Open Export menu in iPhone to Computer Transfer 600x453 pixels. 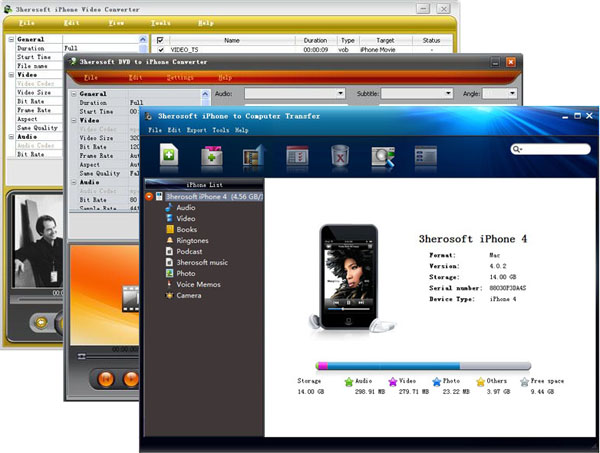point(196,130)
